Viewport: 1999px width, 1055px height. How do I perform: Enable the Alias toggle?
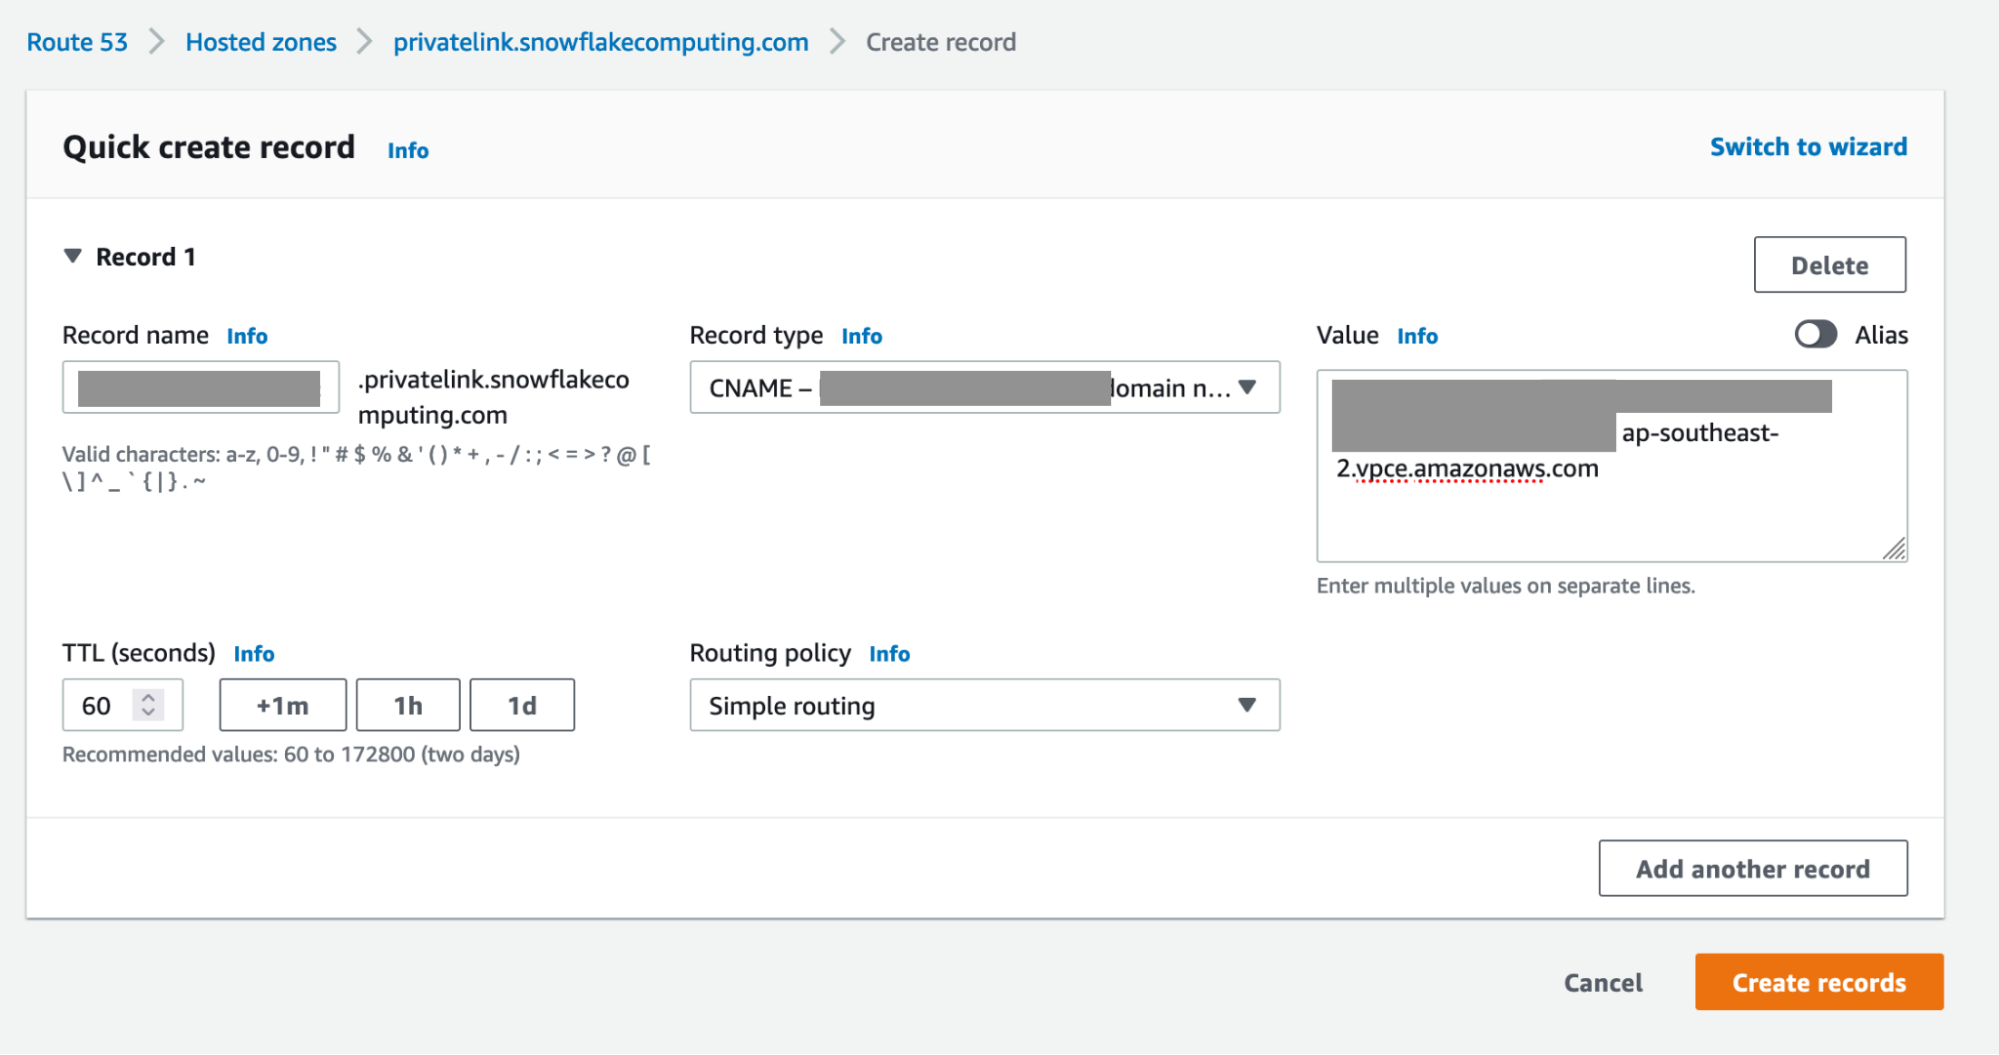pyautogui.click(x=1816, y=334)
